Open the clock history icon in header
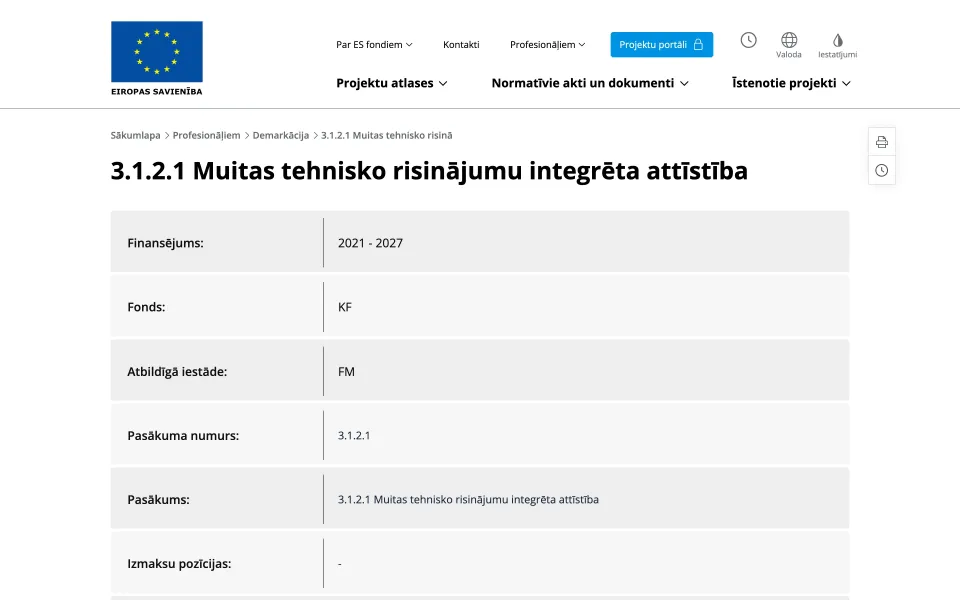The height and width of the screenshot is (600, 960). [748, 40]
